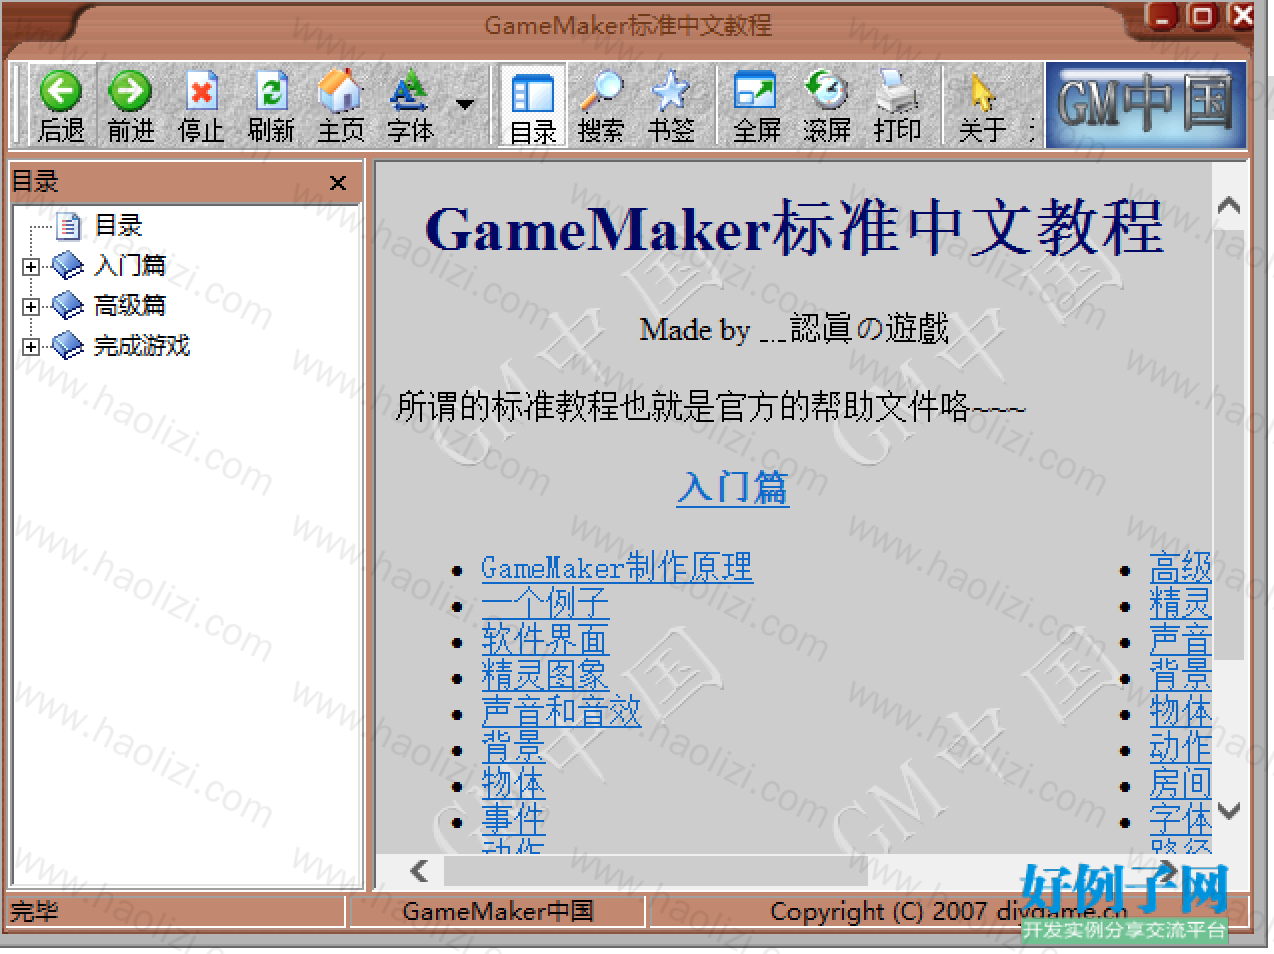This screenshot has height=954, width=1274.
Task: Click the 完毕 status bar text
Action: pos(34,912)
